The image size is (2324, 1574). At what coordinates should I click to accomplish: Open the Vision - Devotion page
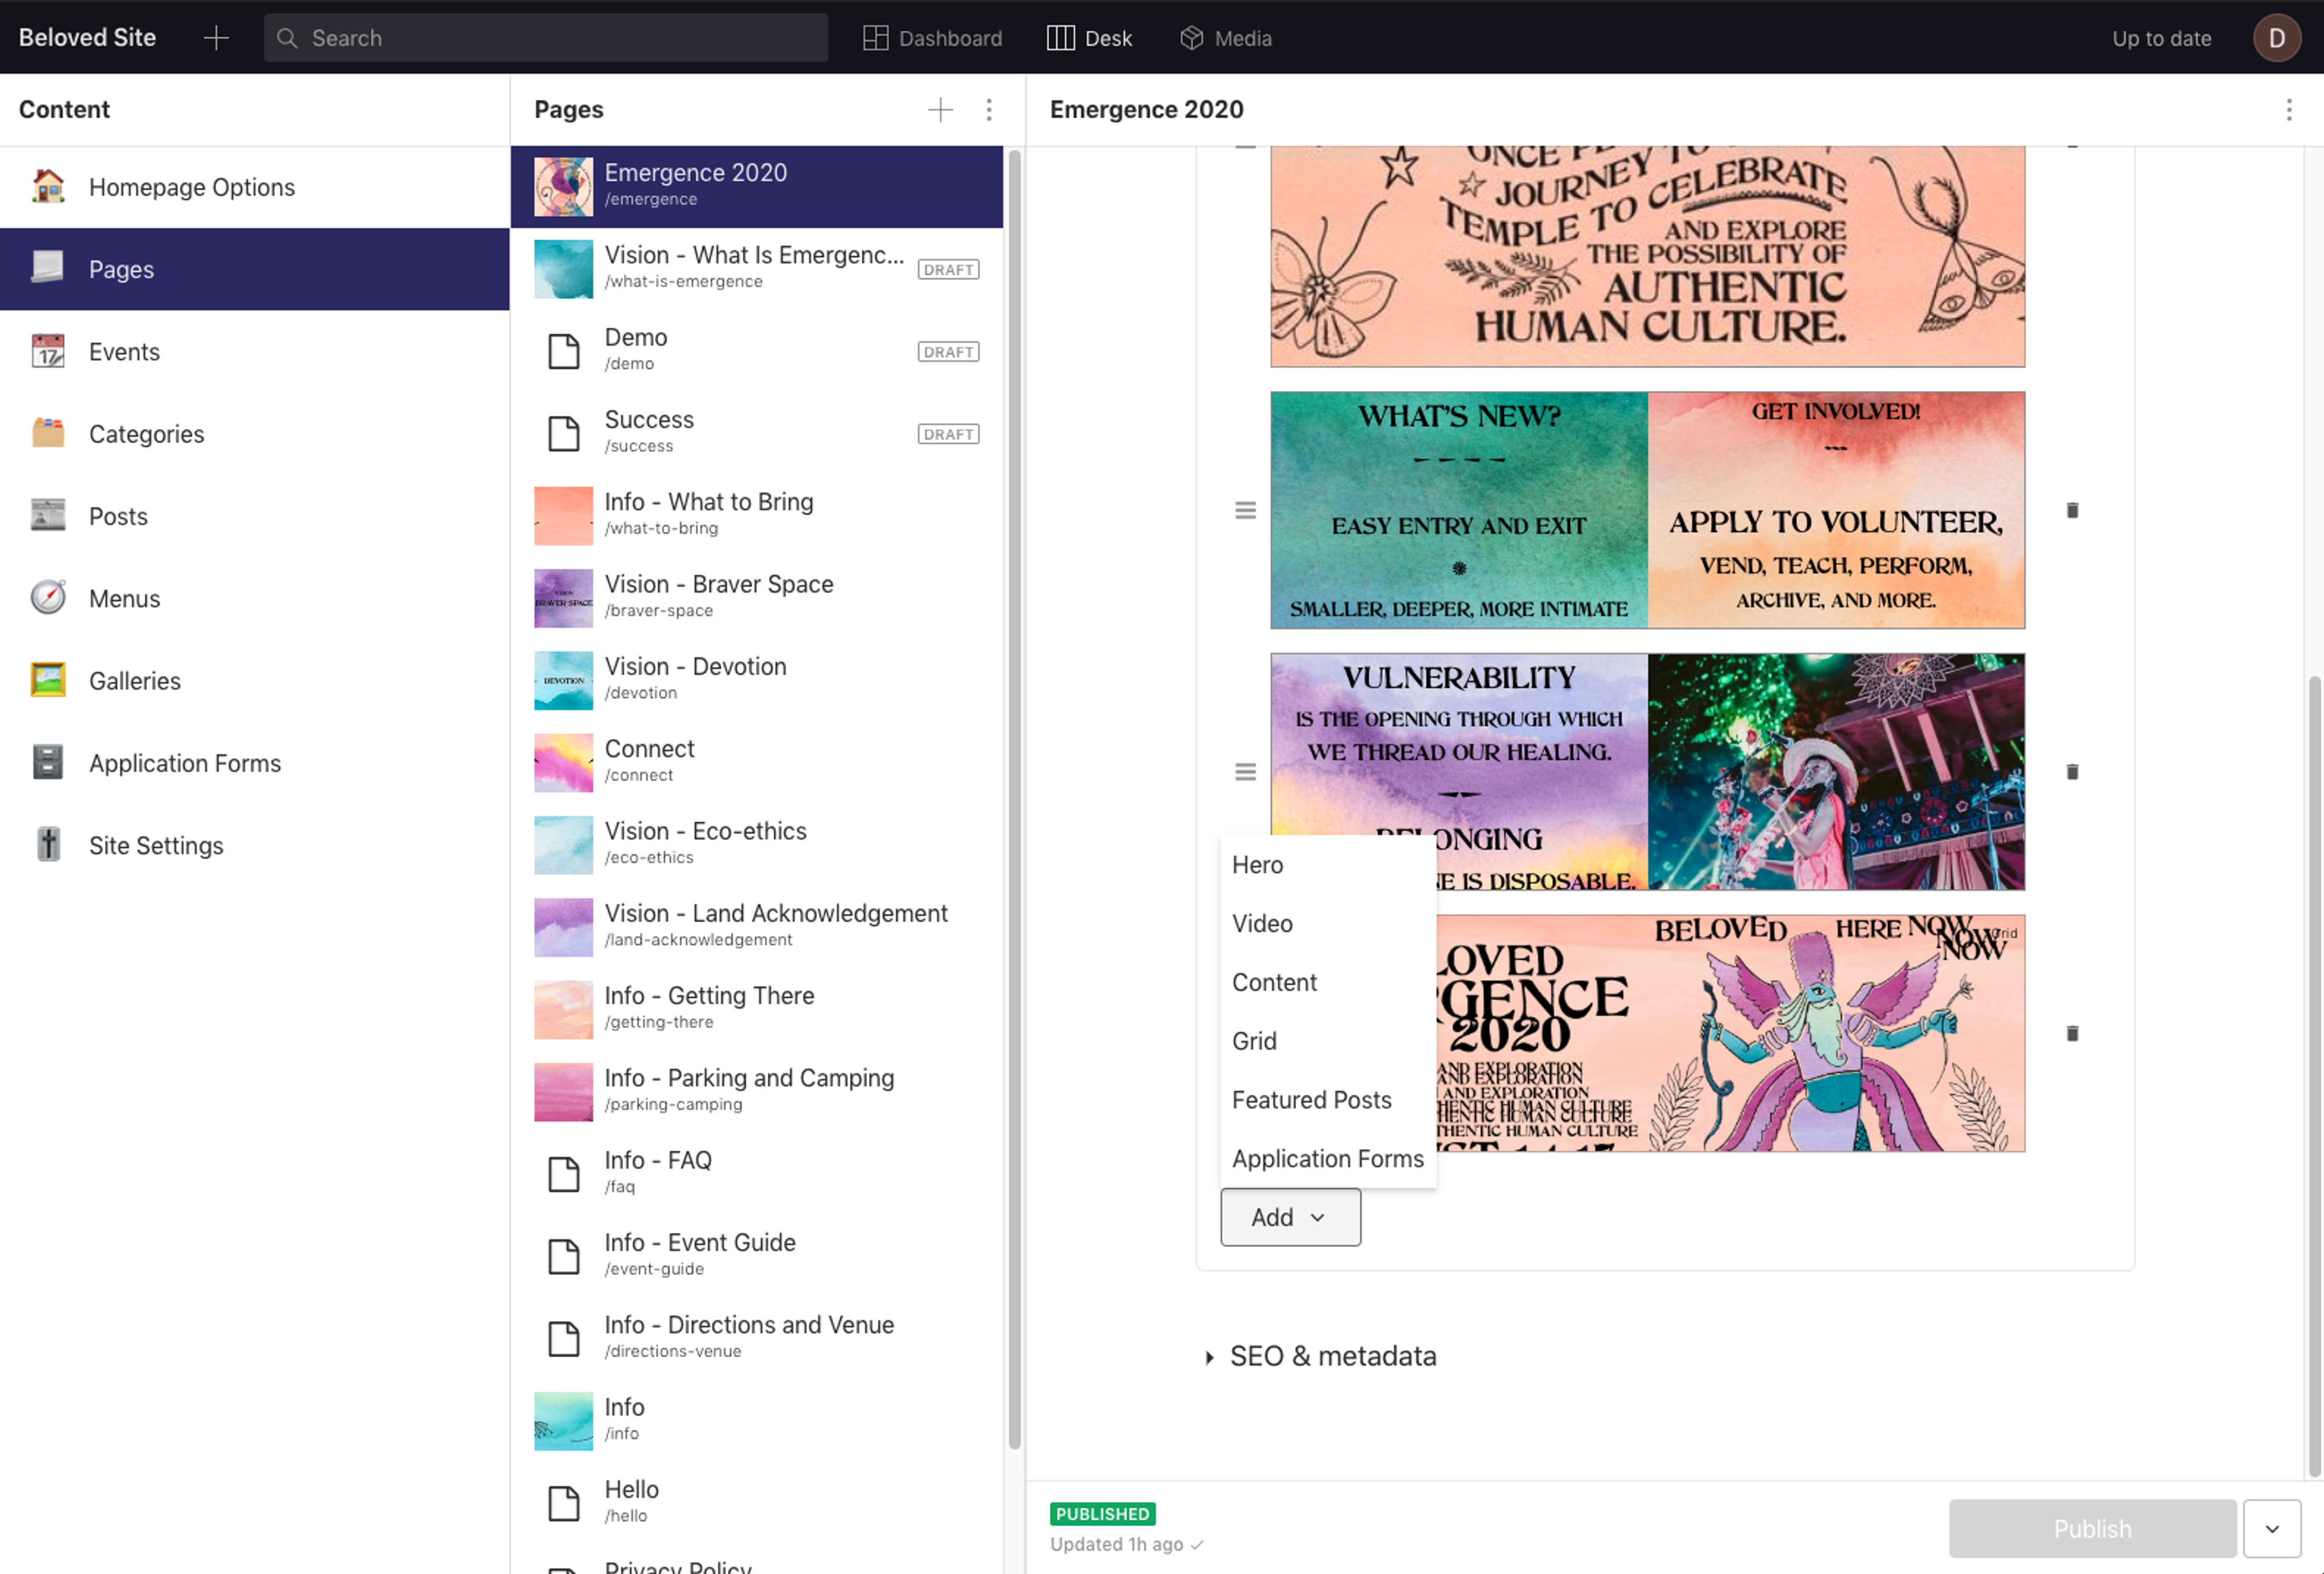pyautogui.click(x=756, y=680)
